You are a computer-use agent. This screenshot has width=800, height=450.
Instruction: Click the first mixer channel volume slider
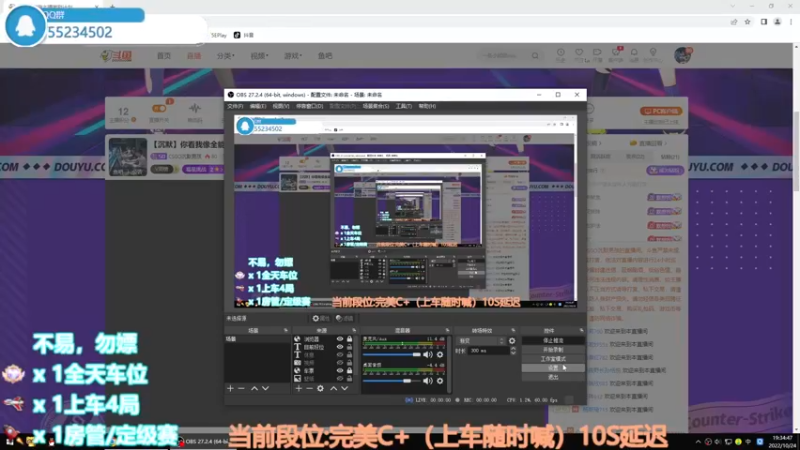391,355
